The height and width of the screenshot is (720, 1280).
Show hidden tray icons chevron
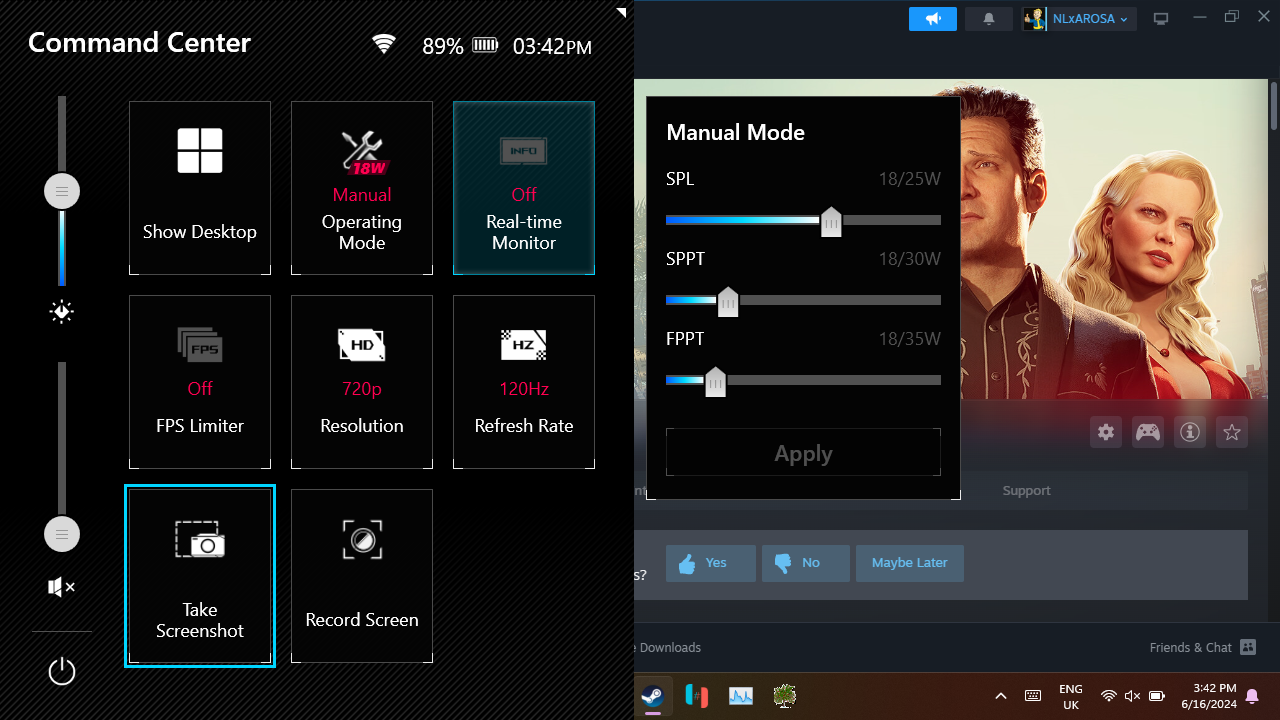(x=1001, y=696)
